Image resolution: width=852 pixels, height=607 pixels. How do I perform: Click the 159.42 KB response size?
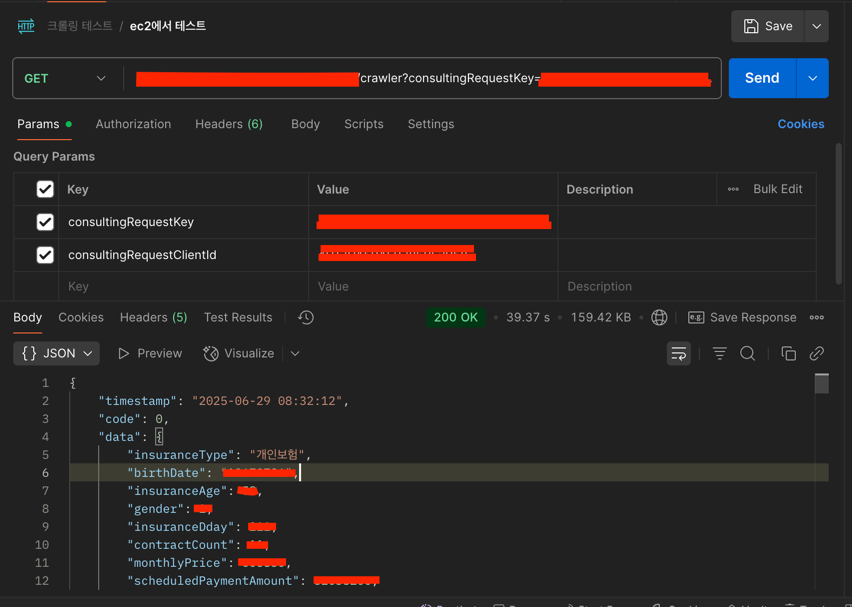(x=600, y=317)
